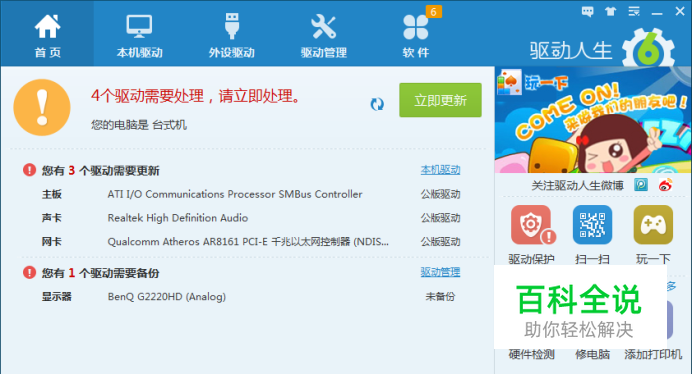Click the 修电脑 label
This screenshot has height=374, width=692.
(x=592, y=354)
